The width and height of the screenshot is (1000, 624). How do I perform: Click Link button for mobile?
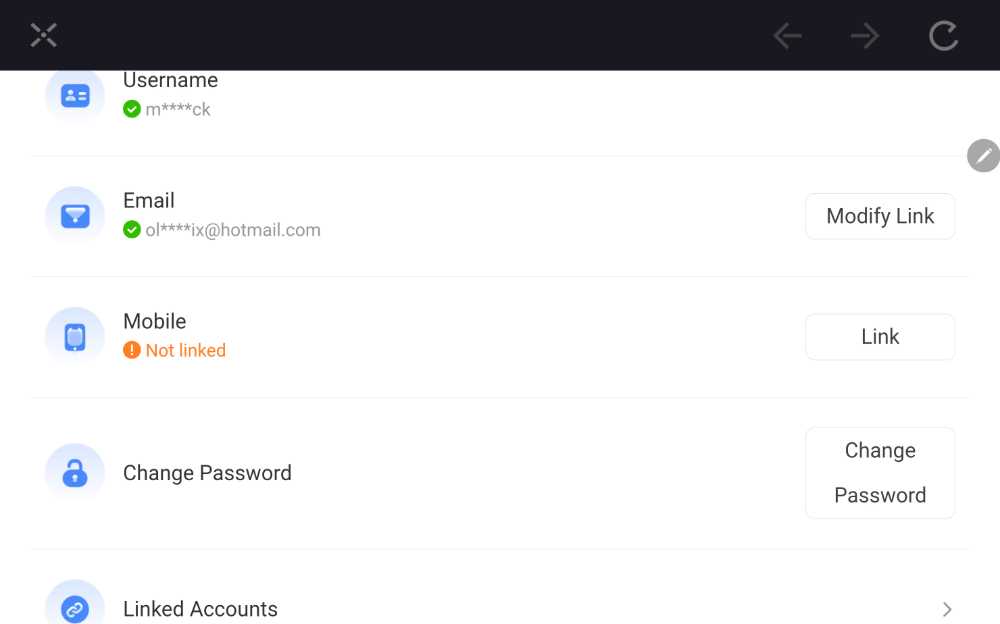880,337
